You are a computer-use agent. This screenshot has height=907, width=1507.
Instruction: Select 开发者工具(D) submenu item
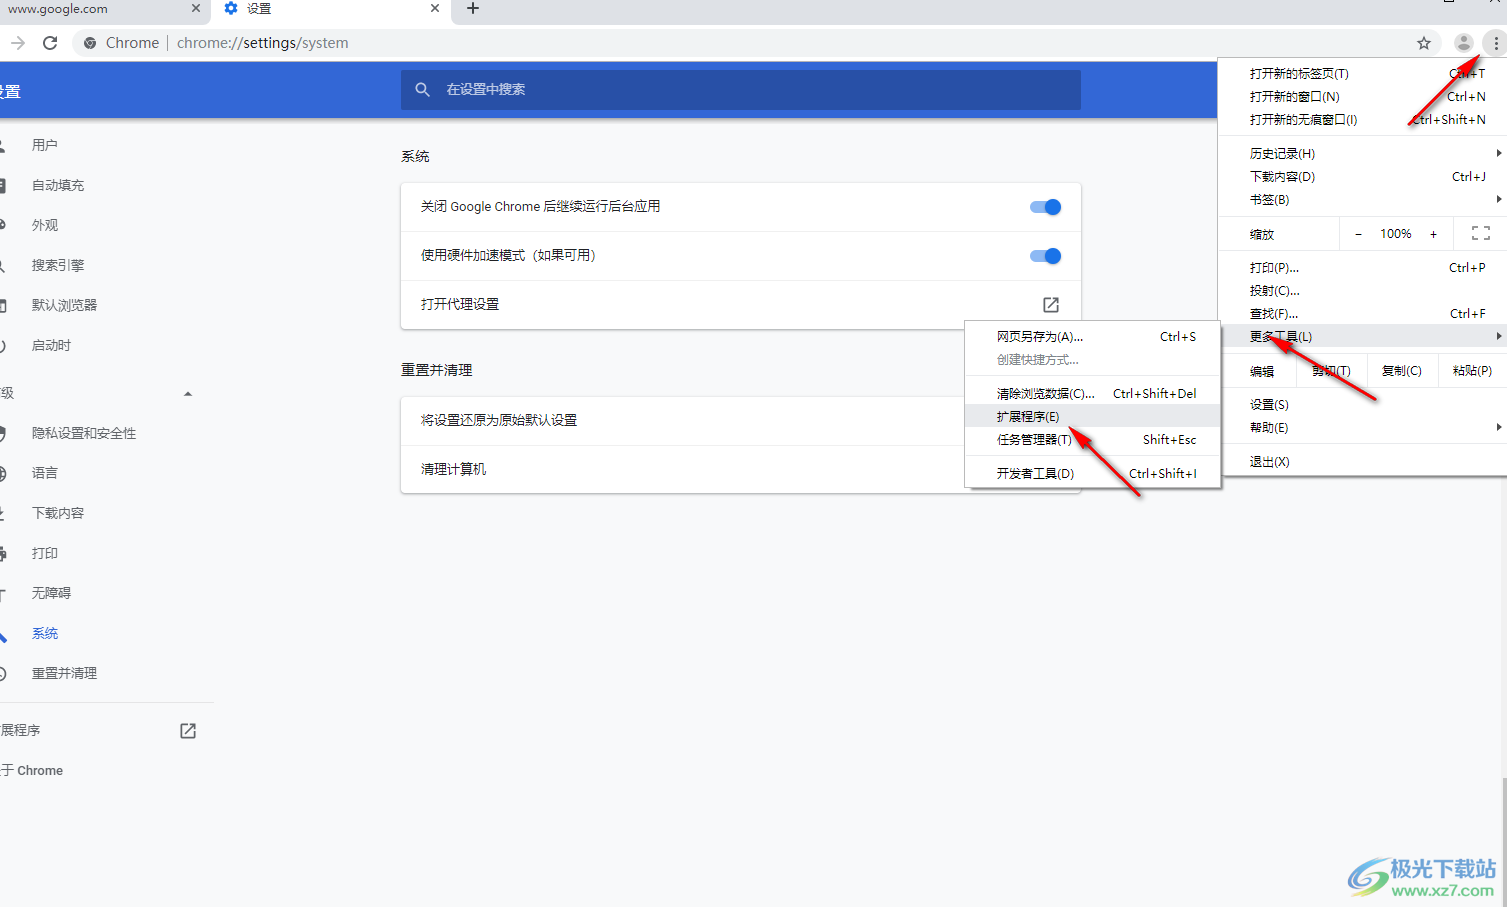(1092, 473)
